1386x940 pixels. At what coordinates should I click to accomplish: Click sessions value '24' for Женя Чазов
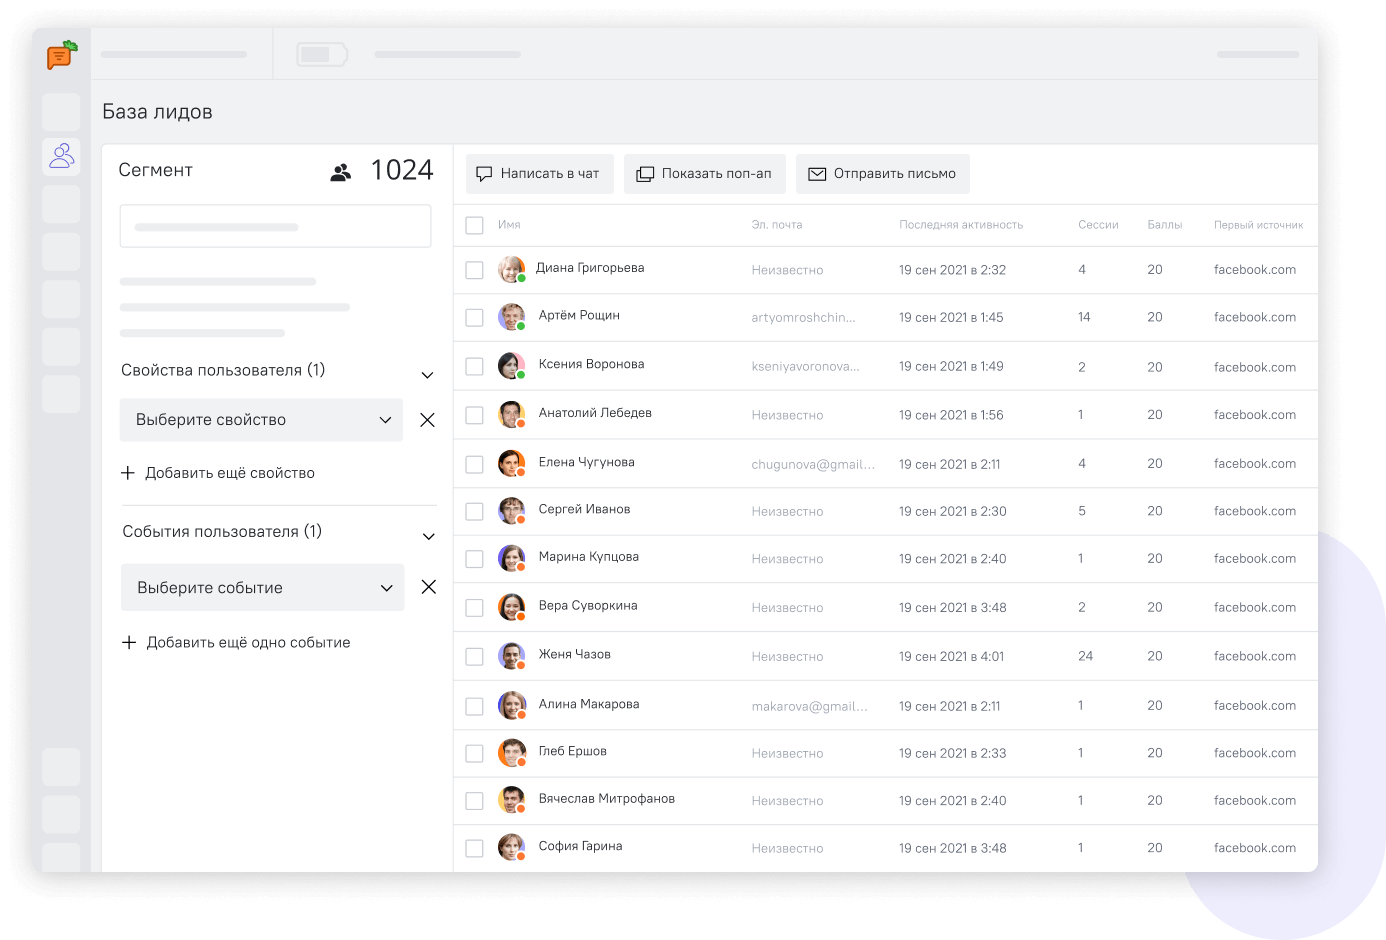(1085, 656)
